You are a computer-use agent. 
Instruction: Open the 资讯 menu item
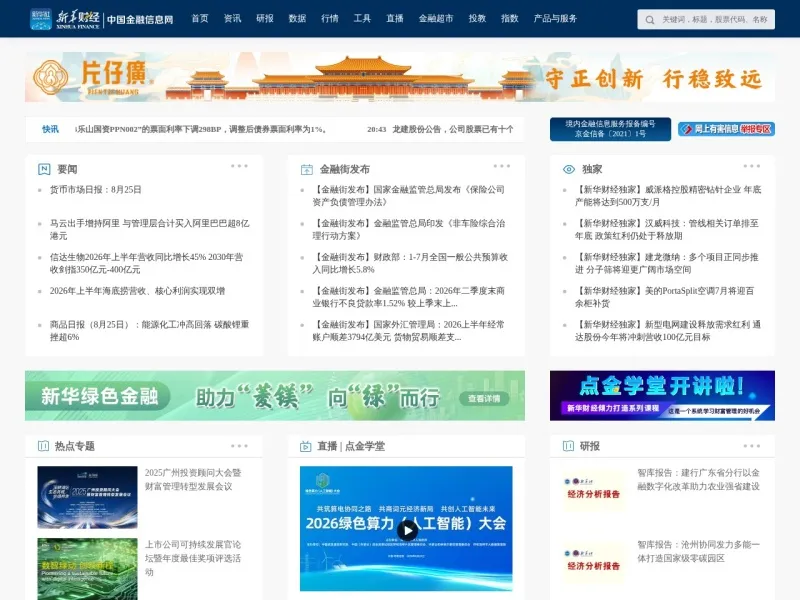point(233,18)
